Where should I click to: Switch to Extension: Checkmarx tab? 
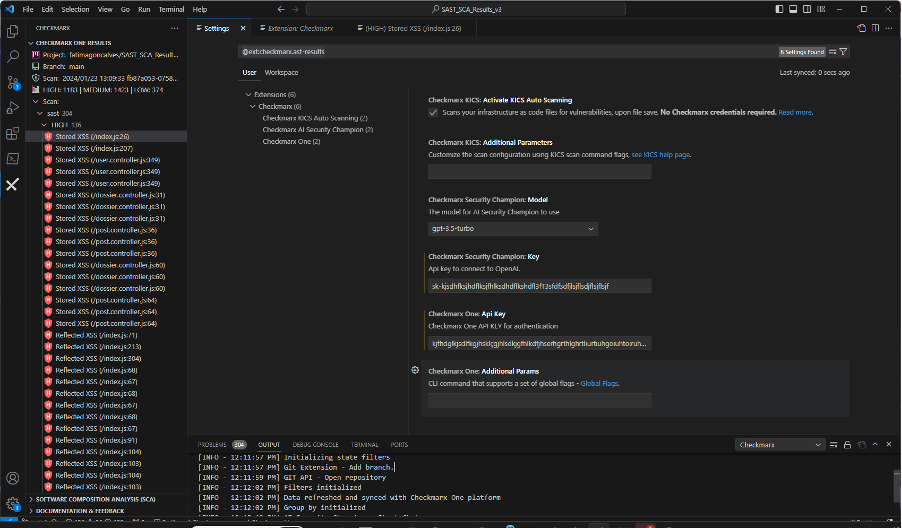tap(300, 28)
